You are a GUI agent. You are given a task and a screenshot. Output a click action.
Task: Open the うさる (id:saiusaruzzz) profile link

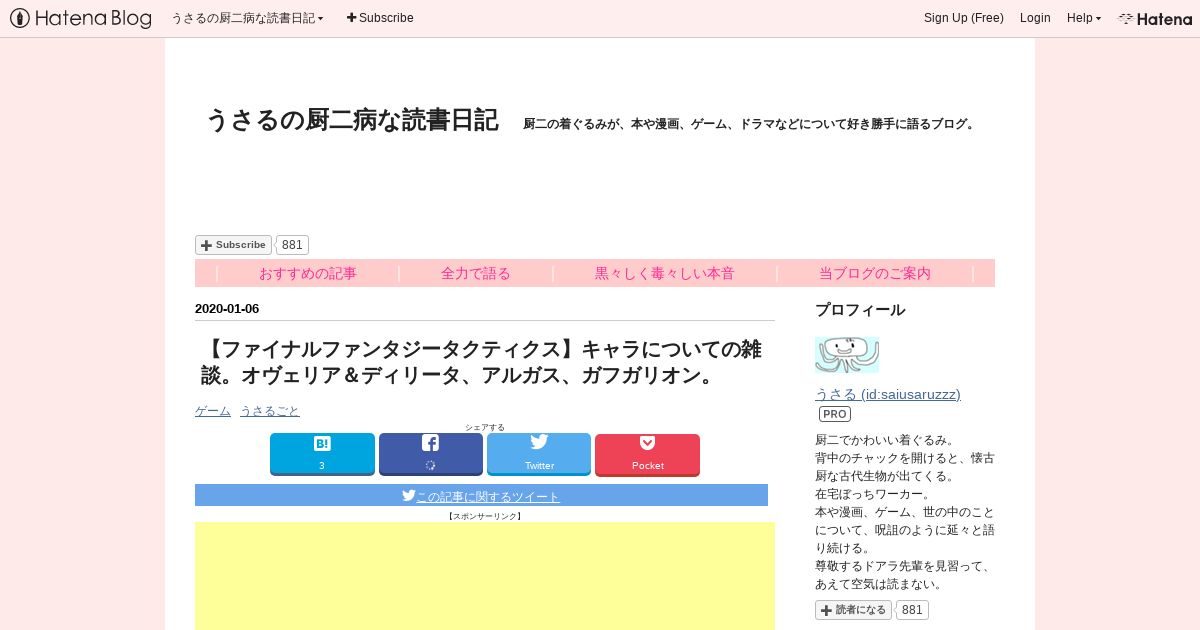tap(887, 394)
